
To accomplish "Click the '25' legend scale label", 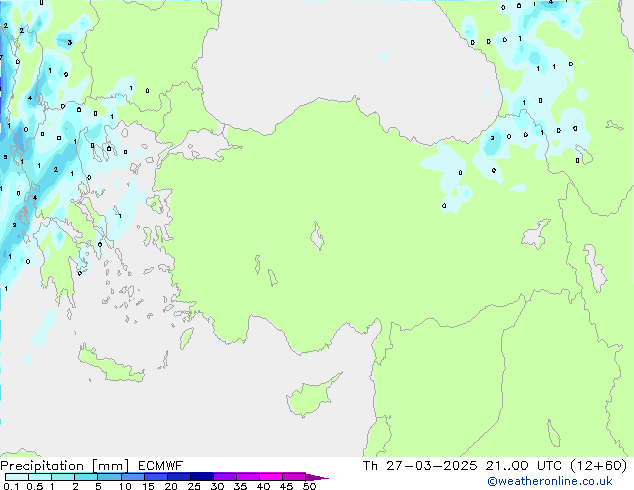I will pos(194,486).
